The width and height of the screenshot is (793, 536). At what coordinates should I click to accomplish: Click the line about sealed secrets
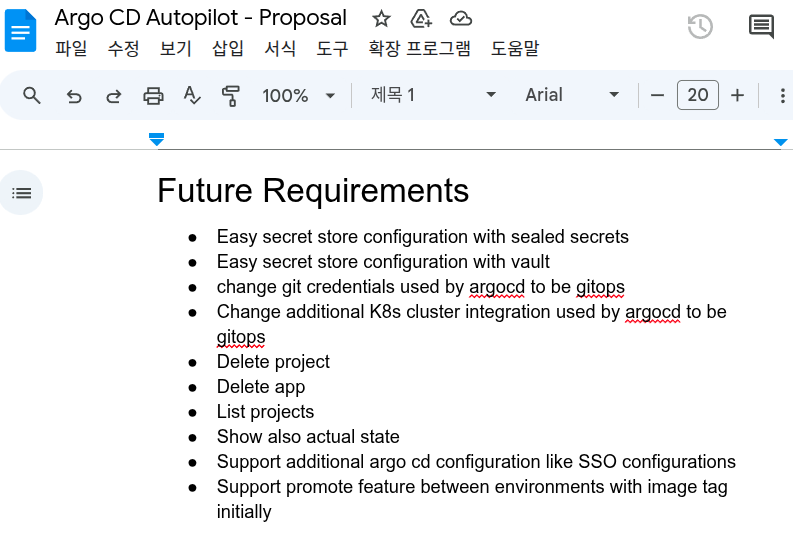[423, 237]
